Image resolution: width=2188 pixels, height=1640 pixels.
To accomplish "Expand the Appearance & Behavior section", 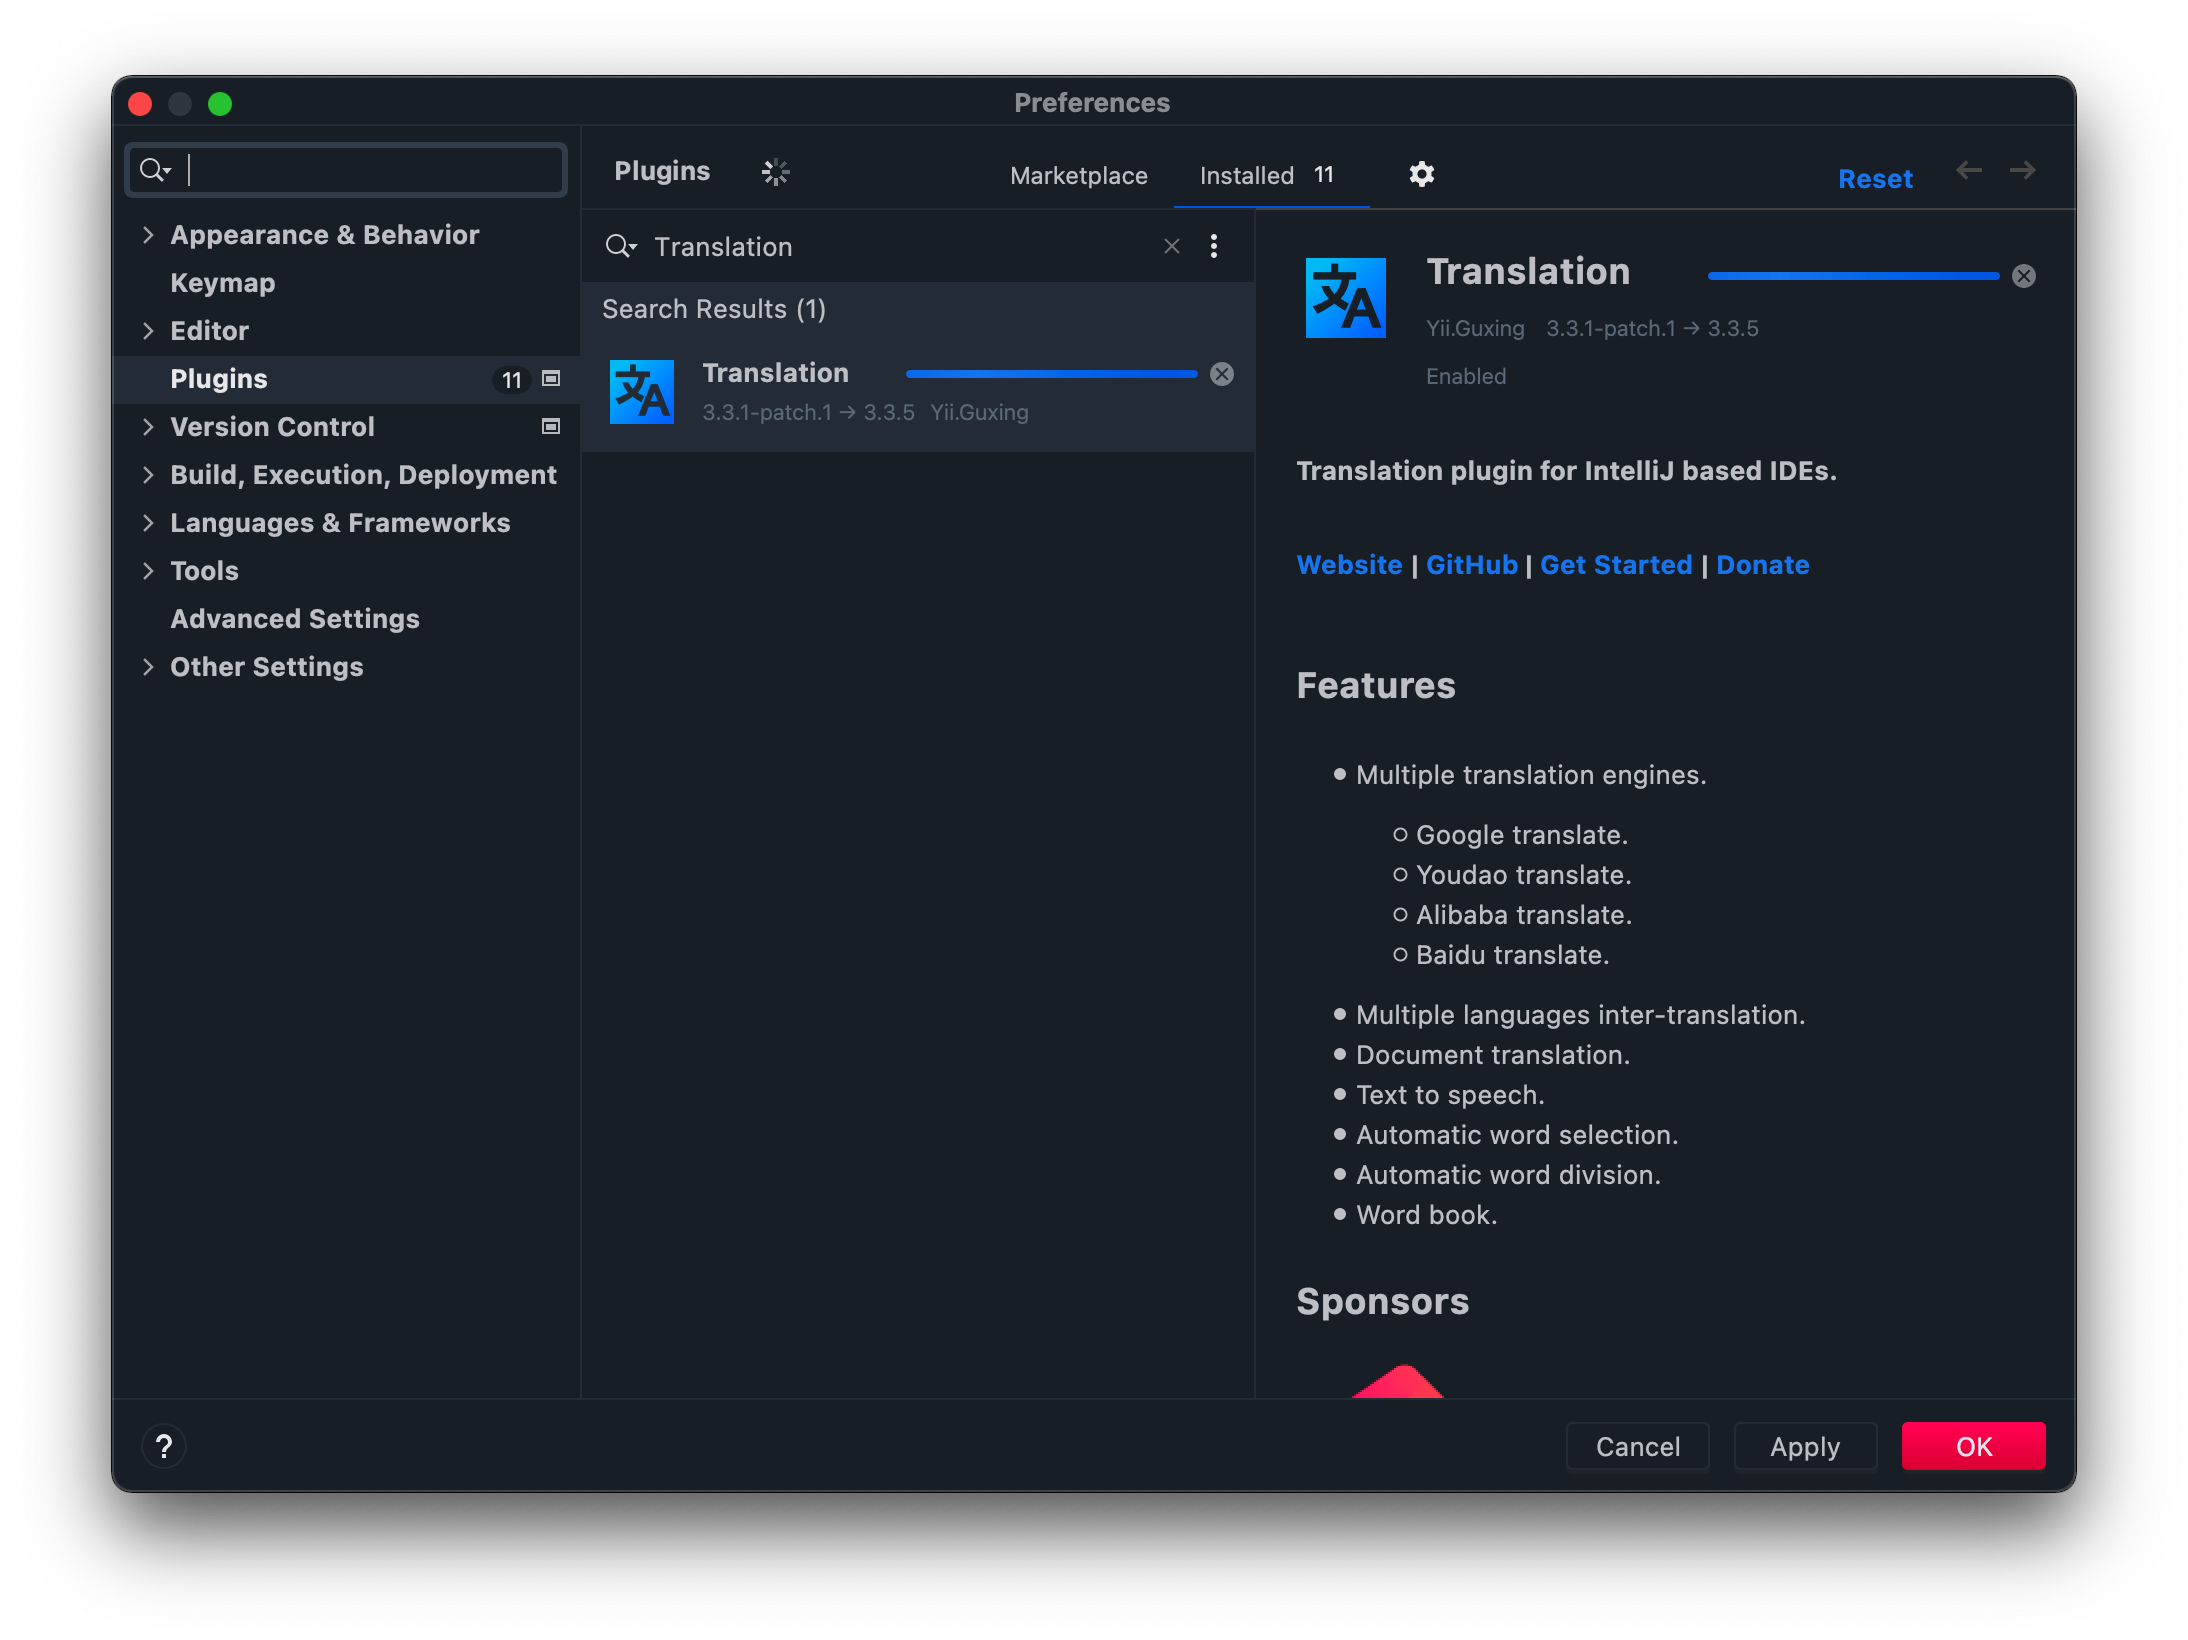I will (150, 234).
